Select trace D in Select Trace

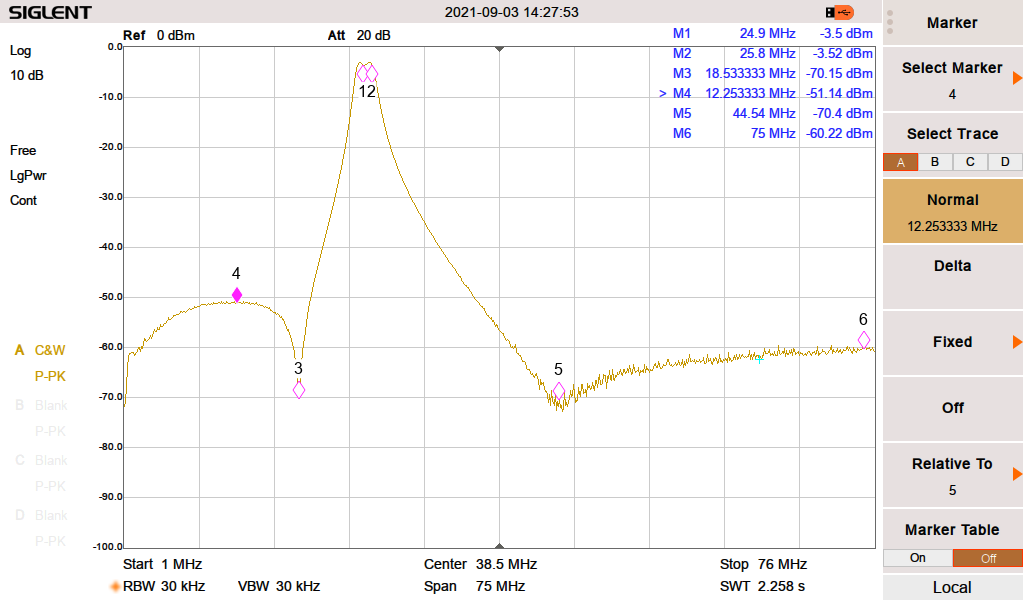1005,162
